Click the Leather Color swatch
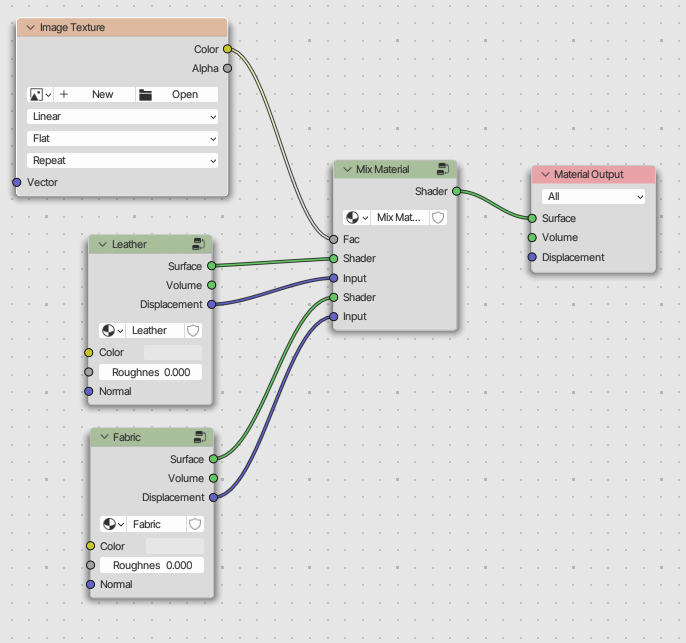 coord(173,353)
